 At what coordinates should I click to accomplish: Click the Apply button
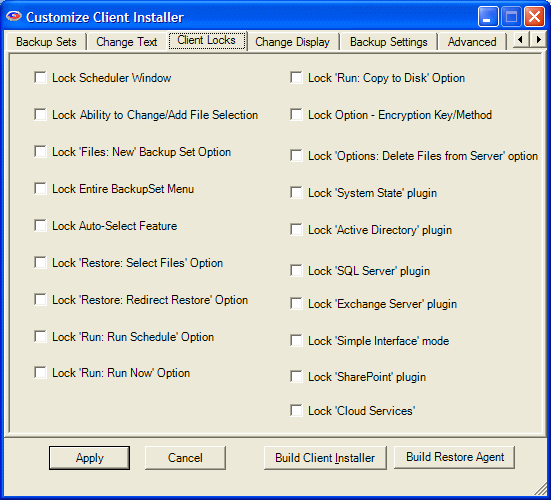point(89,458)
